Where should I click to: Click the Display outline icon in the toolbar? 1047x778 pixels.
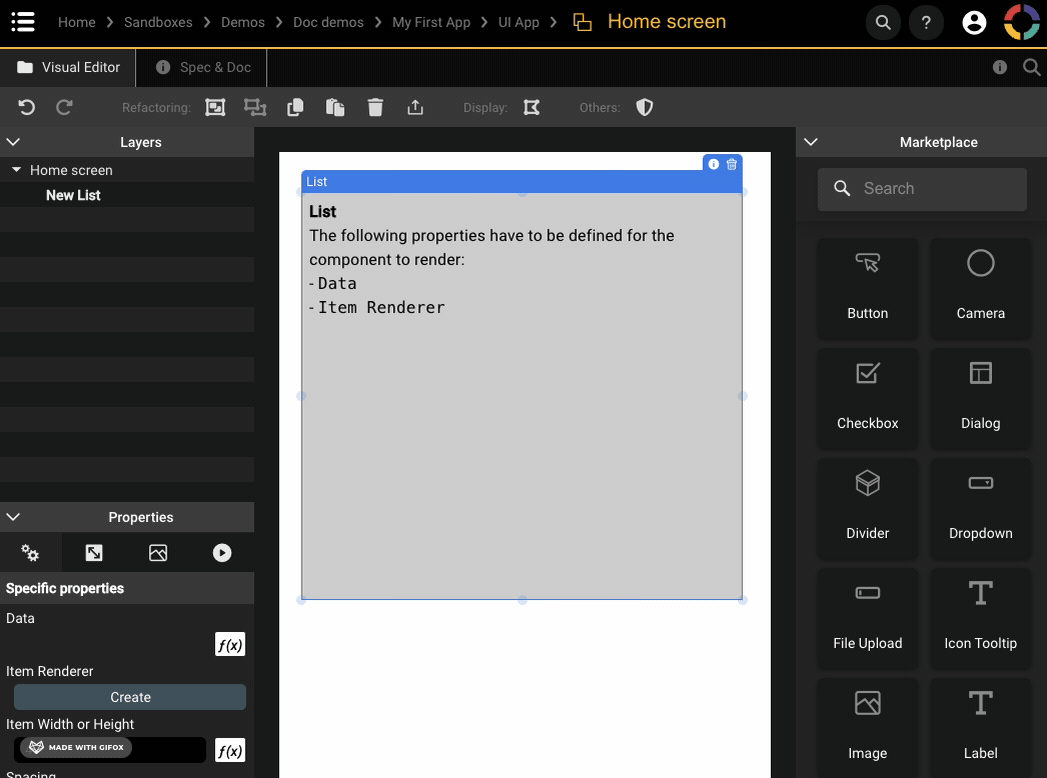(531, 107)
